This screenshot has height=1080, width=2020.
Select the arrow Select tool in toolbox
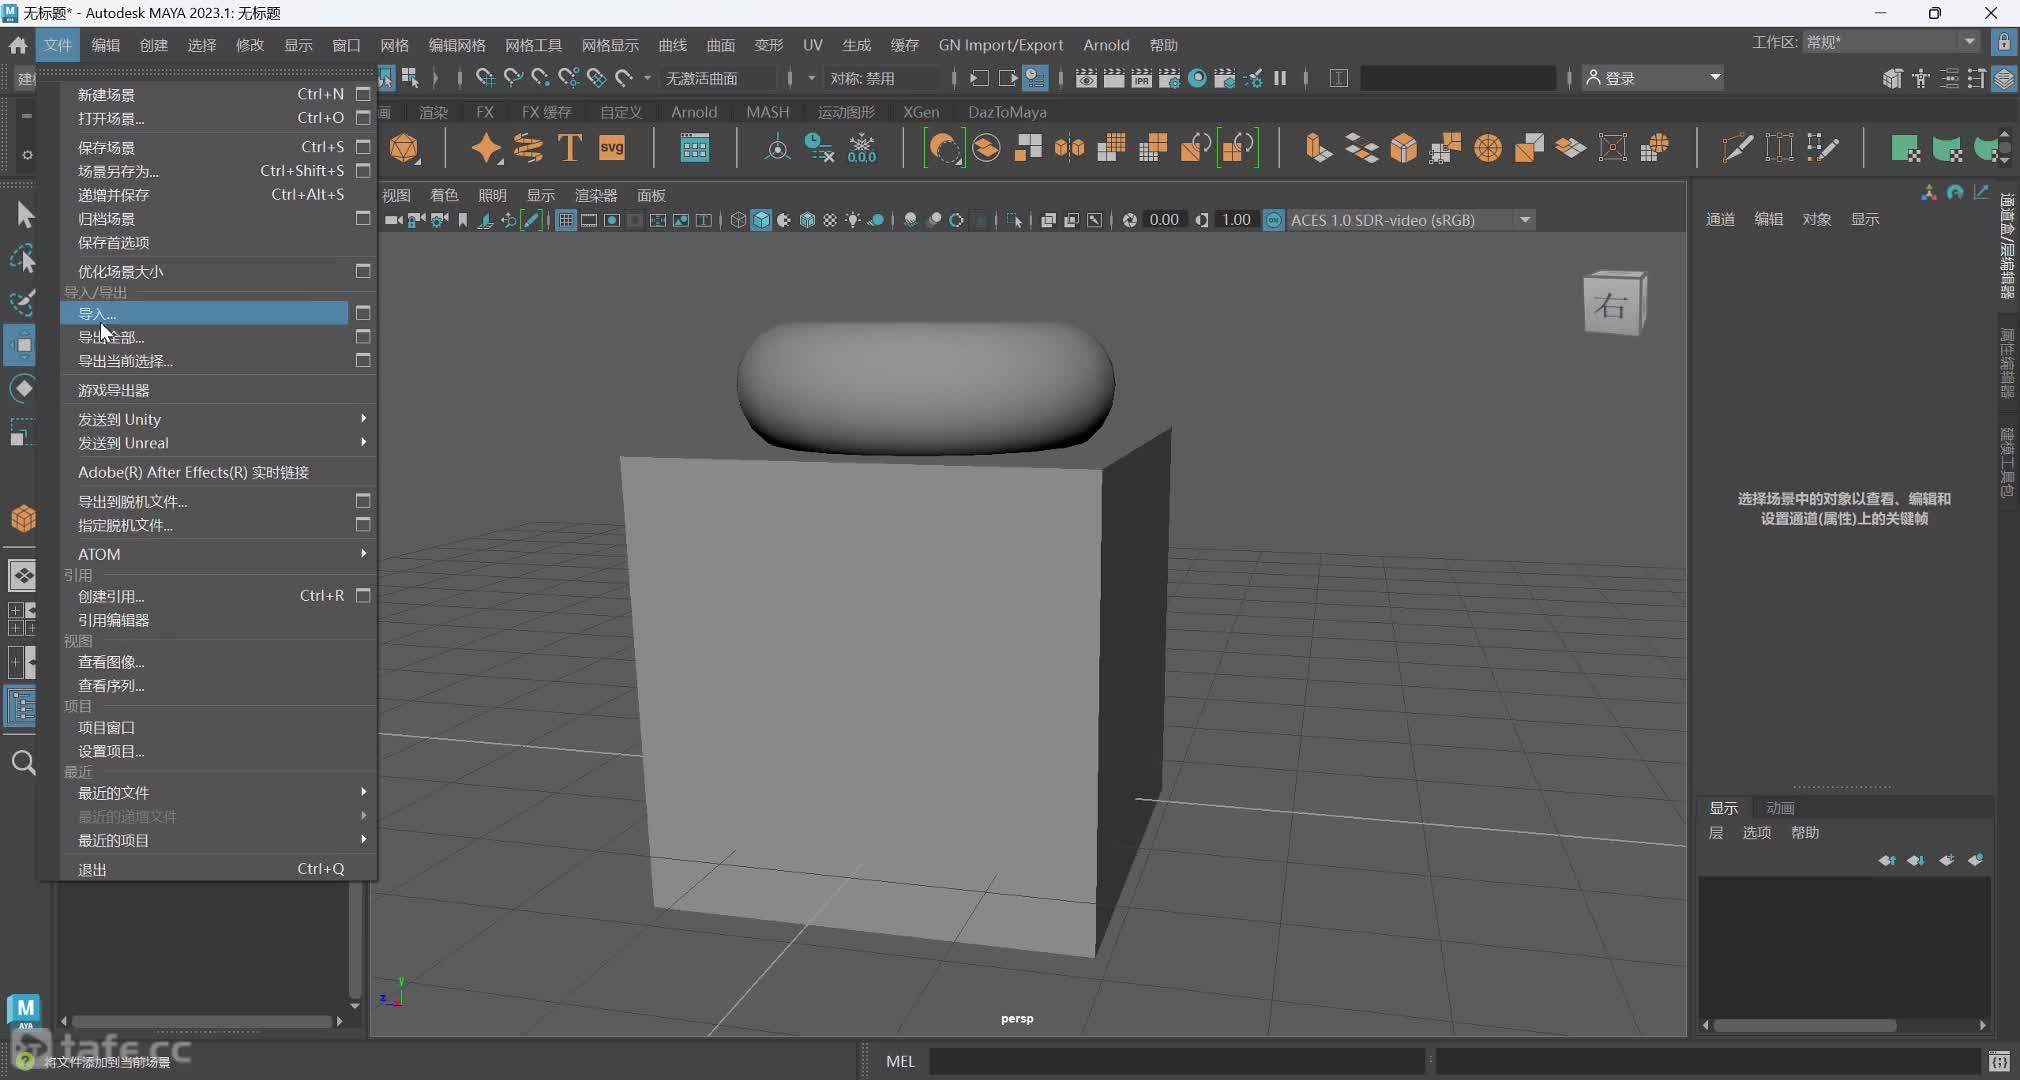tap(24, 215)
